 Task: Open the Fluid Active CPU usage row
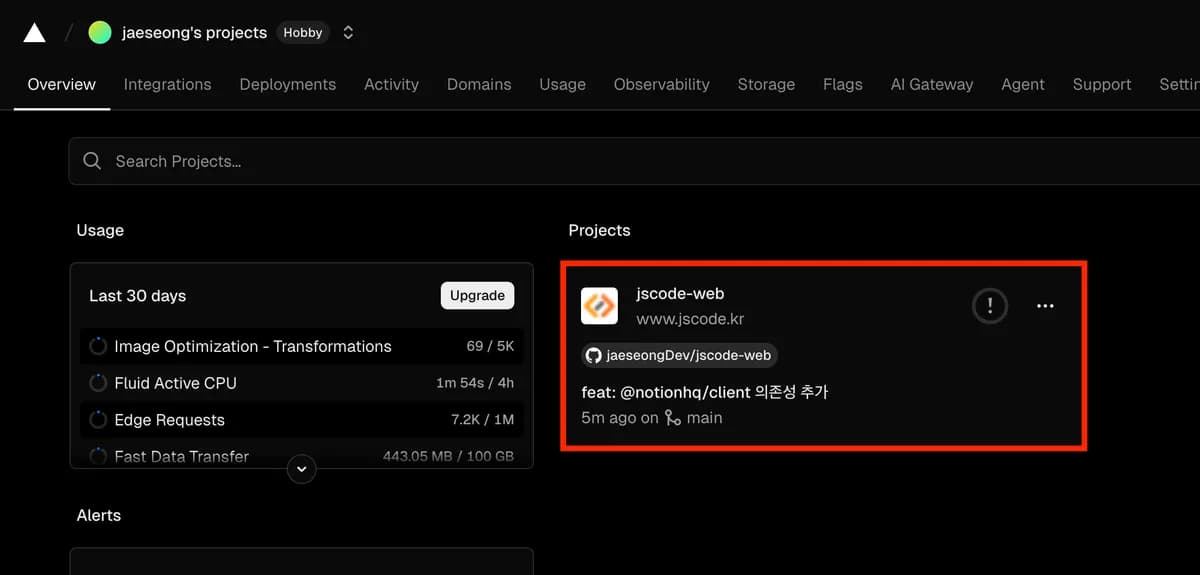tap(301, 383)
